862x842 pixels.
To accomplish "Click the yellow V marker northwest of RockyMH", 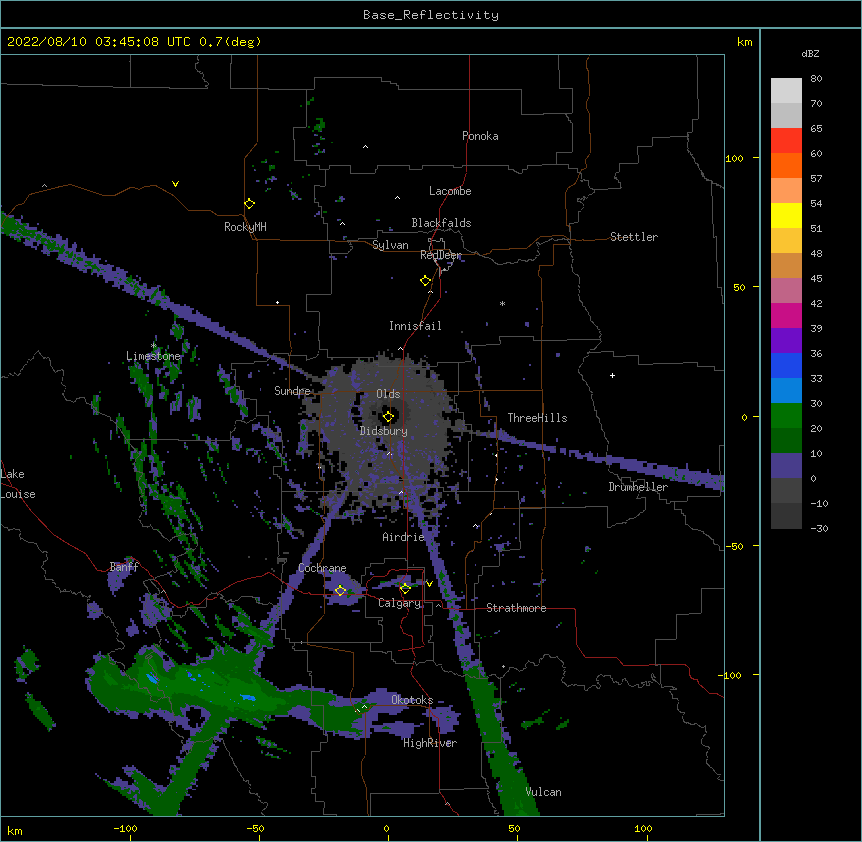I will (175, 184).
